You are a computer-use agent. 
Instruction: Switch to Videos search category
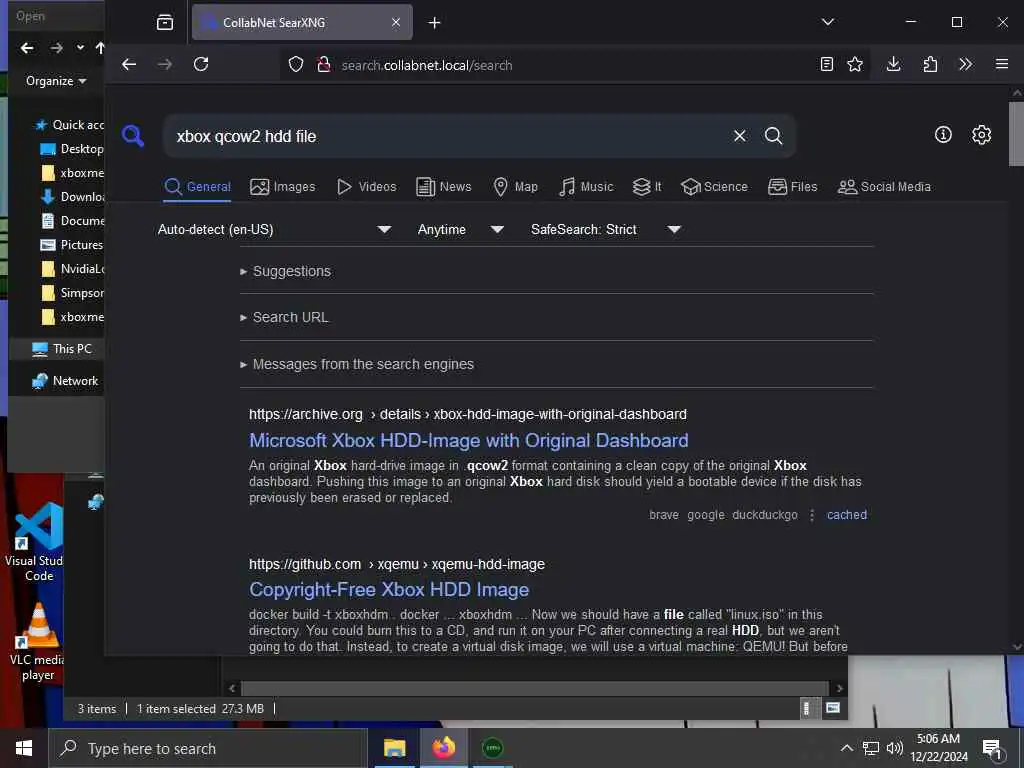click(366, 187)
